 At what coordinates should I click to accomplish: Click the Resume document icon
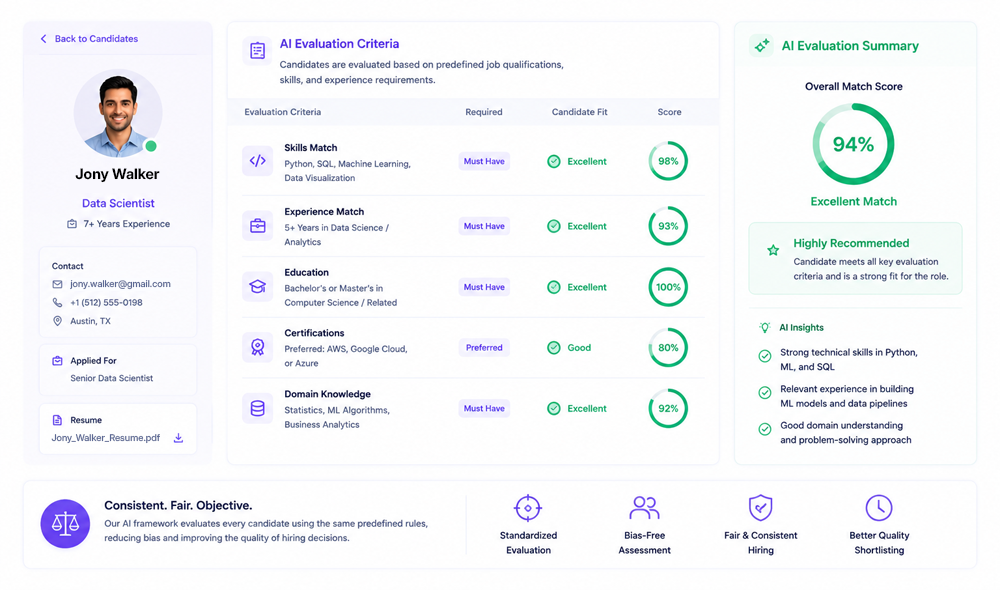pyautogui.click(x=57, y=420)
